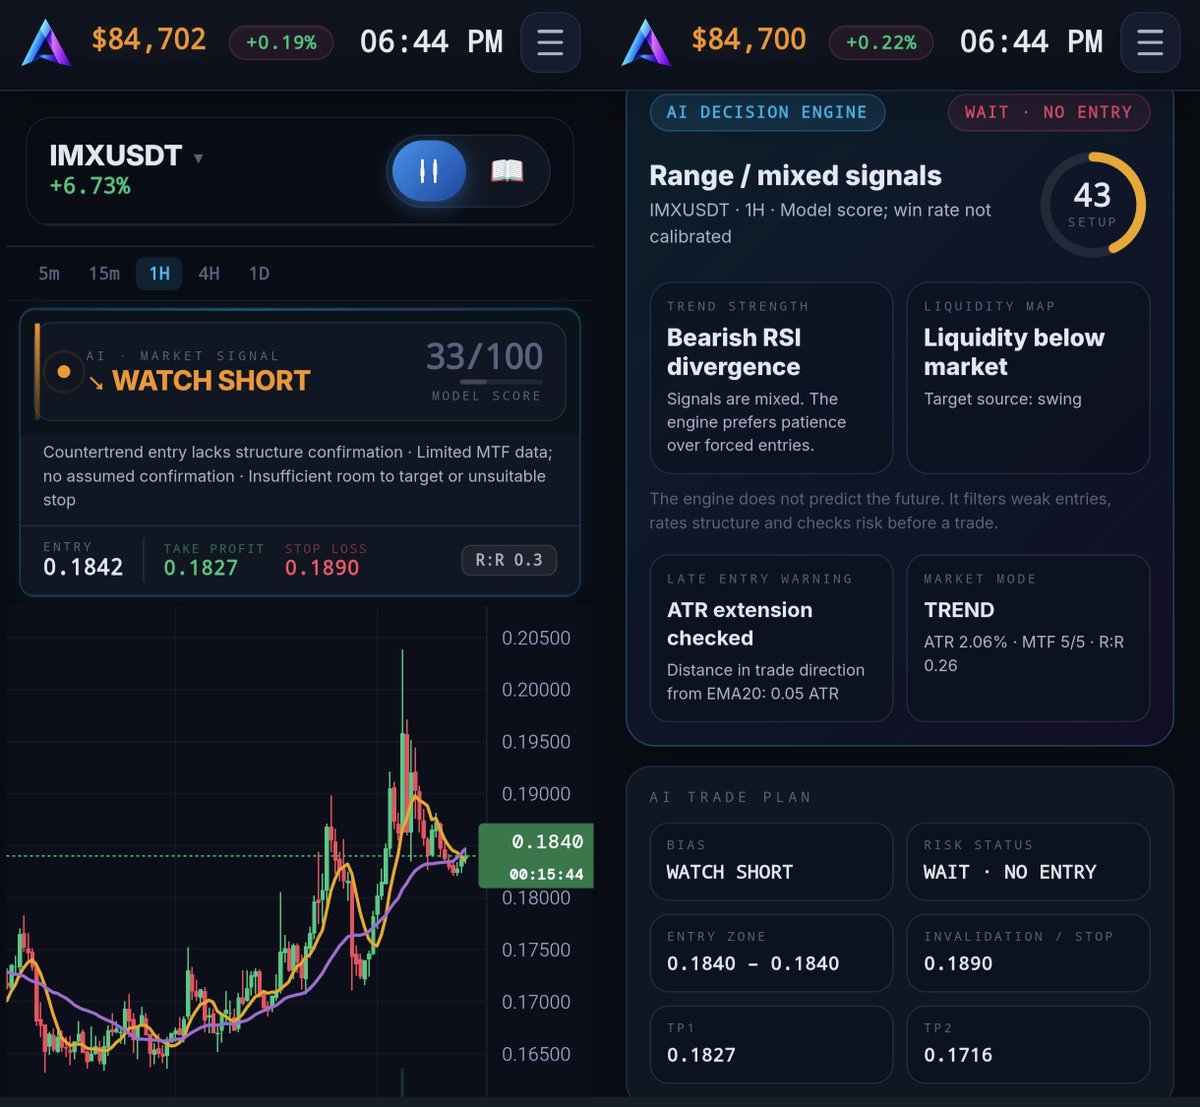Click the Range / mixed signals heading
Viewport: 1200px width, 1107px height.
point(795,176)
